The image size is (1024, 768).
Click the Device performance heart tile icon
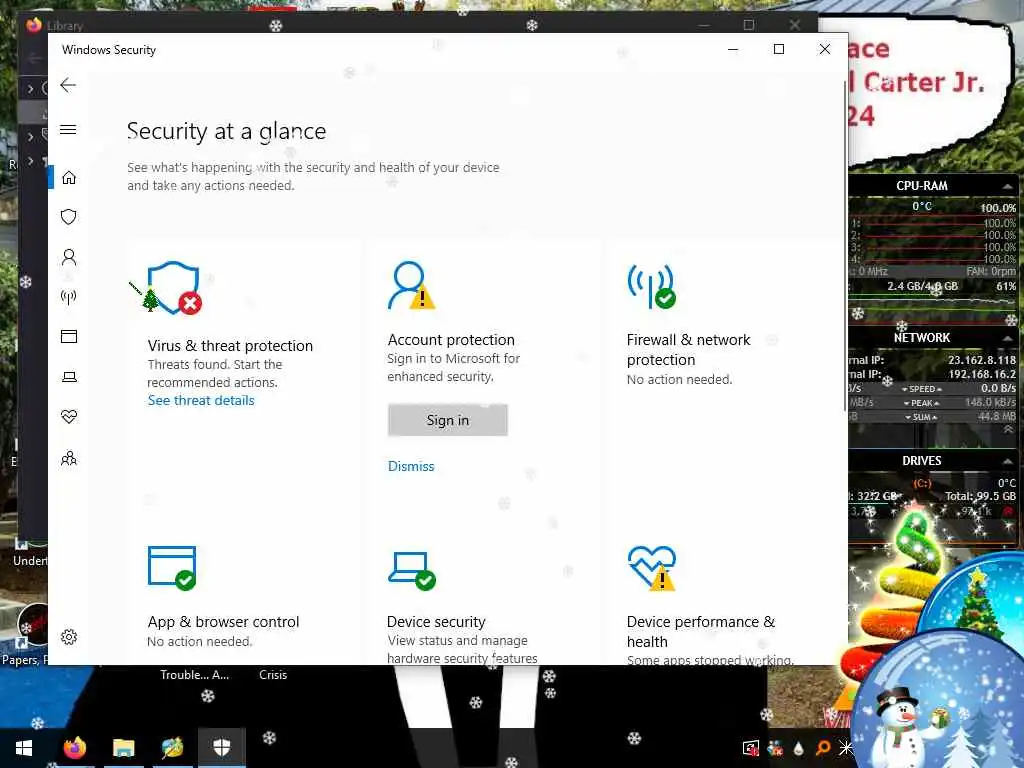point(652,568)
